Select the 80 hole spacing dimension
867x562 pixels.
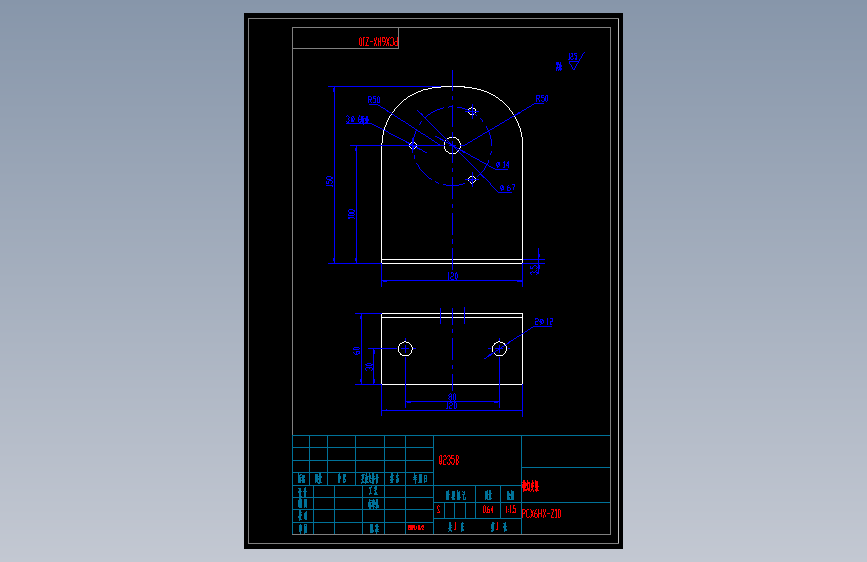pos(452,397)
